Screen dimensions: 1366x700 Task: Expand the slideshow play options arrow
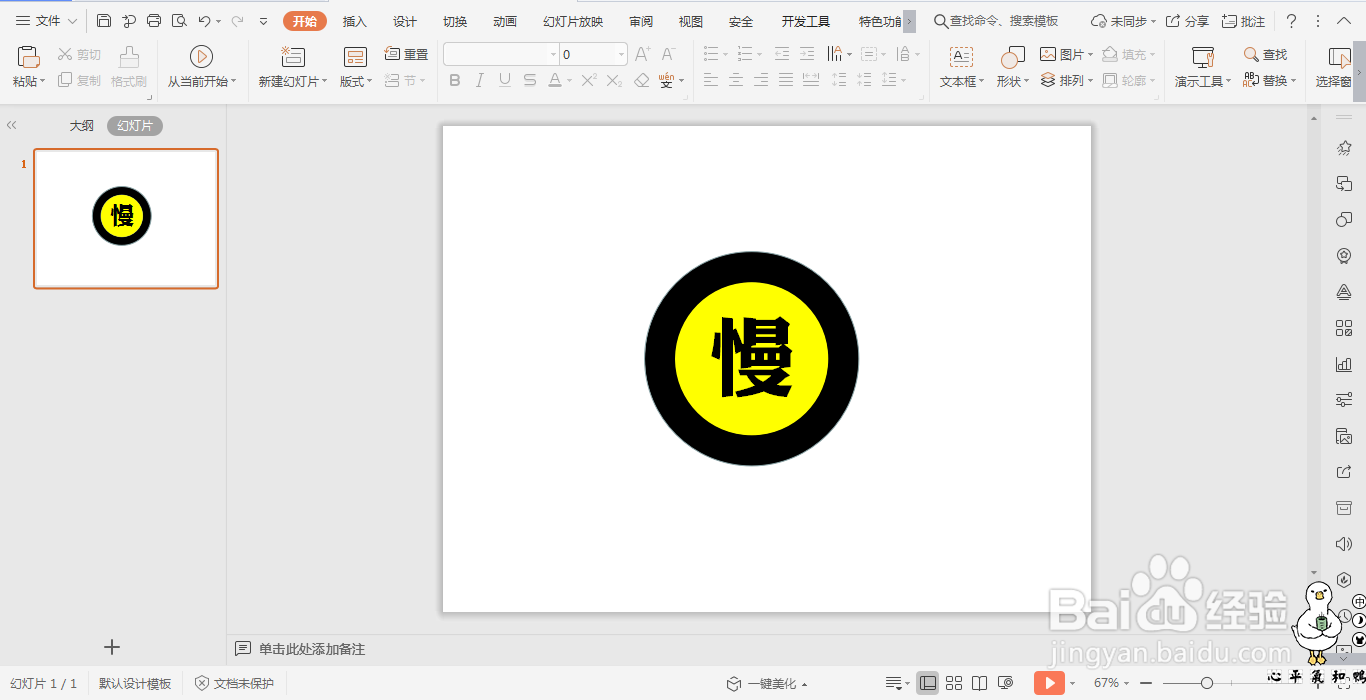[x=1072, y=683]
